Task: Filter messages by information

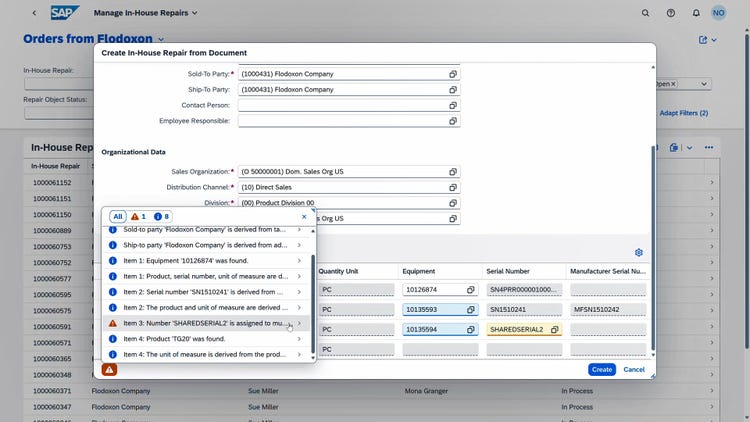Action: [x=161, y=217]
